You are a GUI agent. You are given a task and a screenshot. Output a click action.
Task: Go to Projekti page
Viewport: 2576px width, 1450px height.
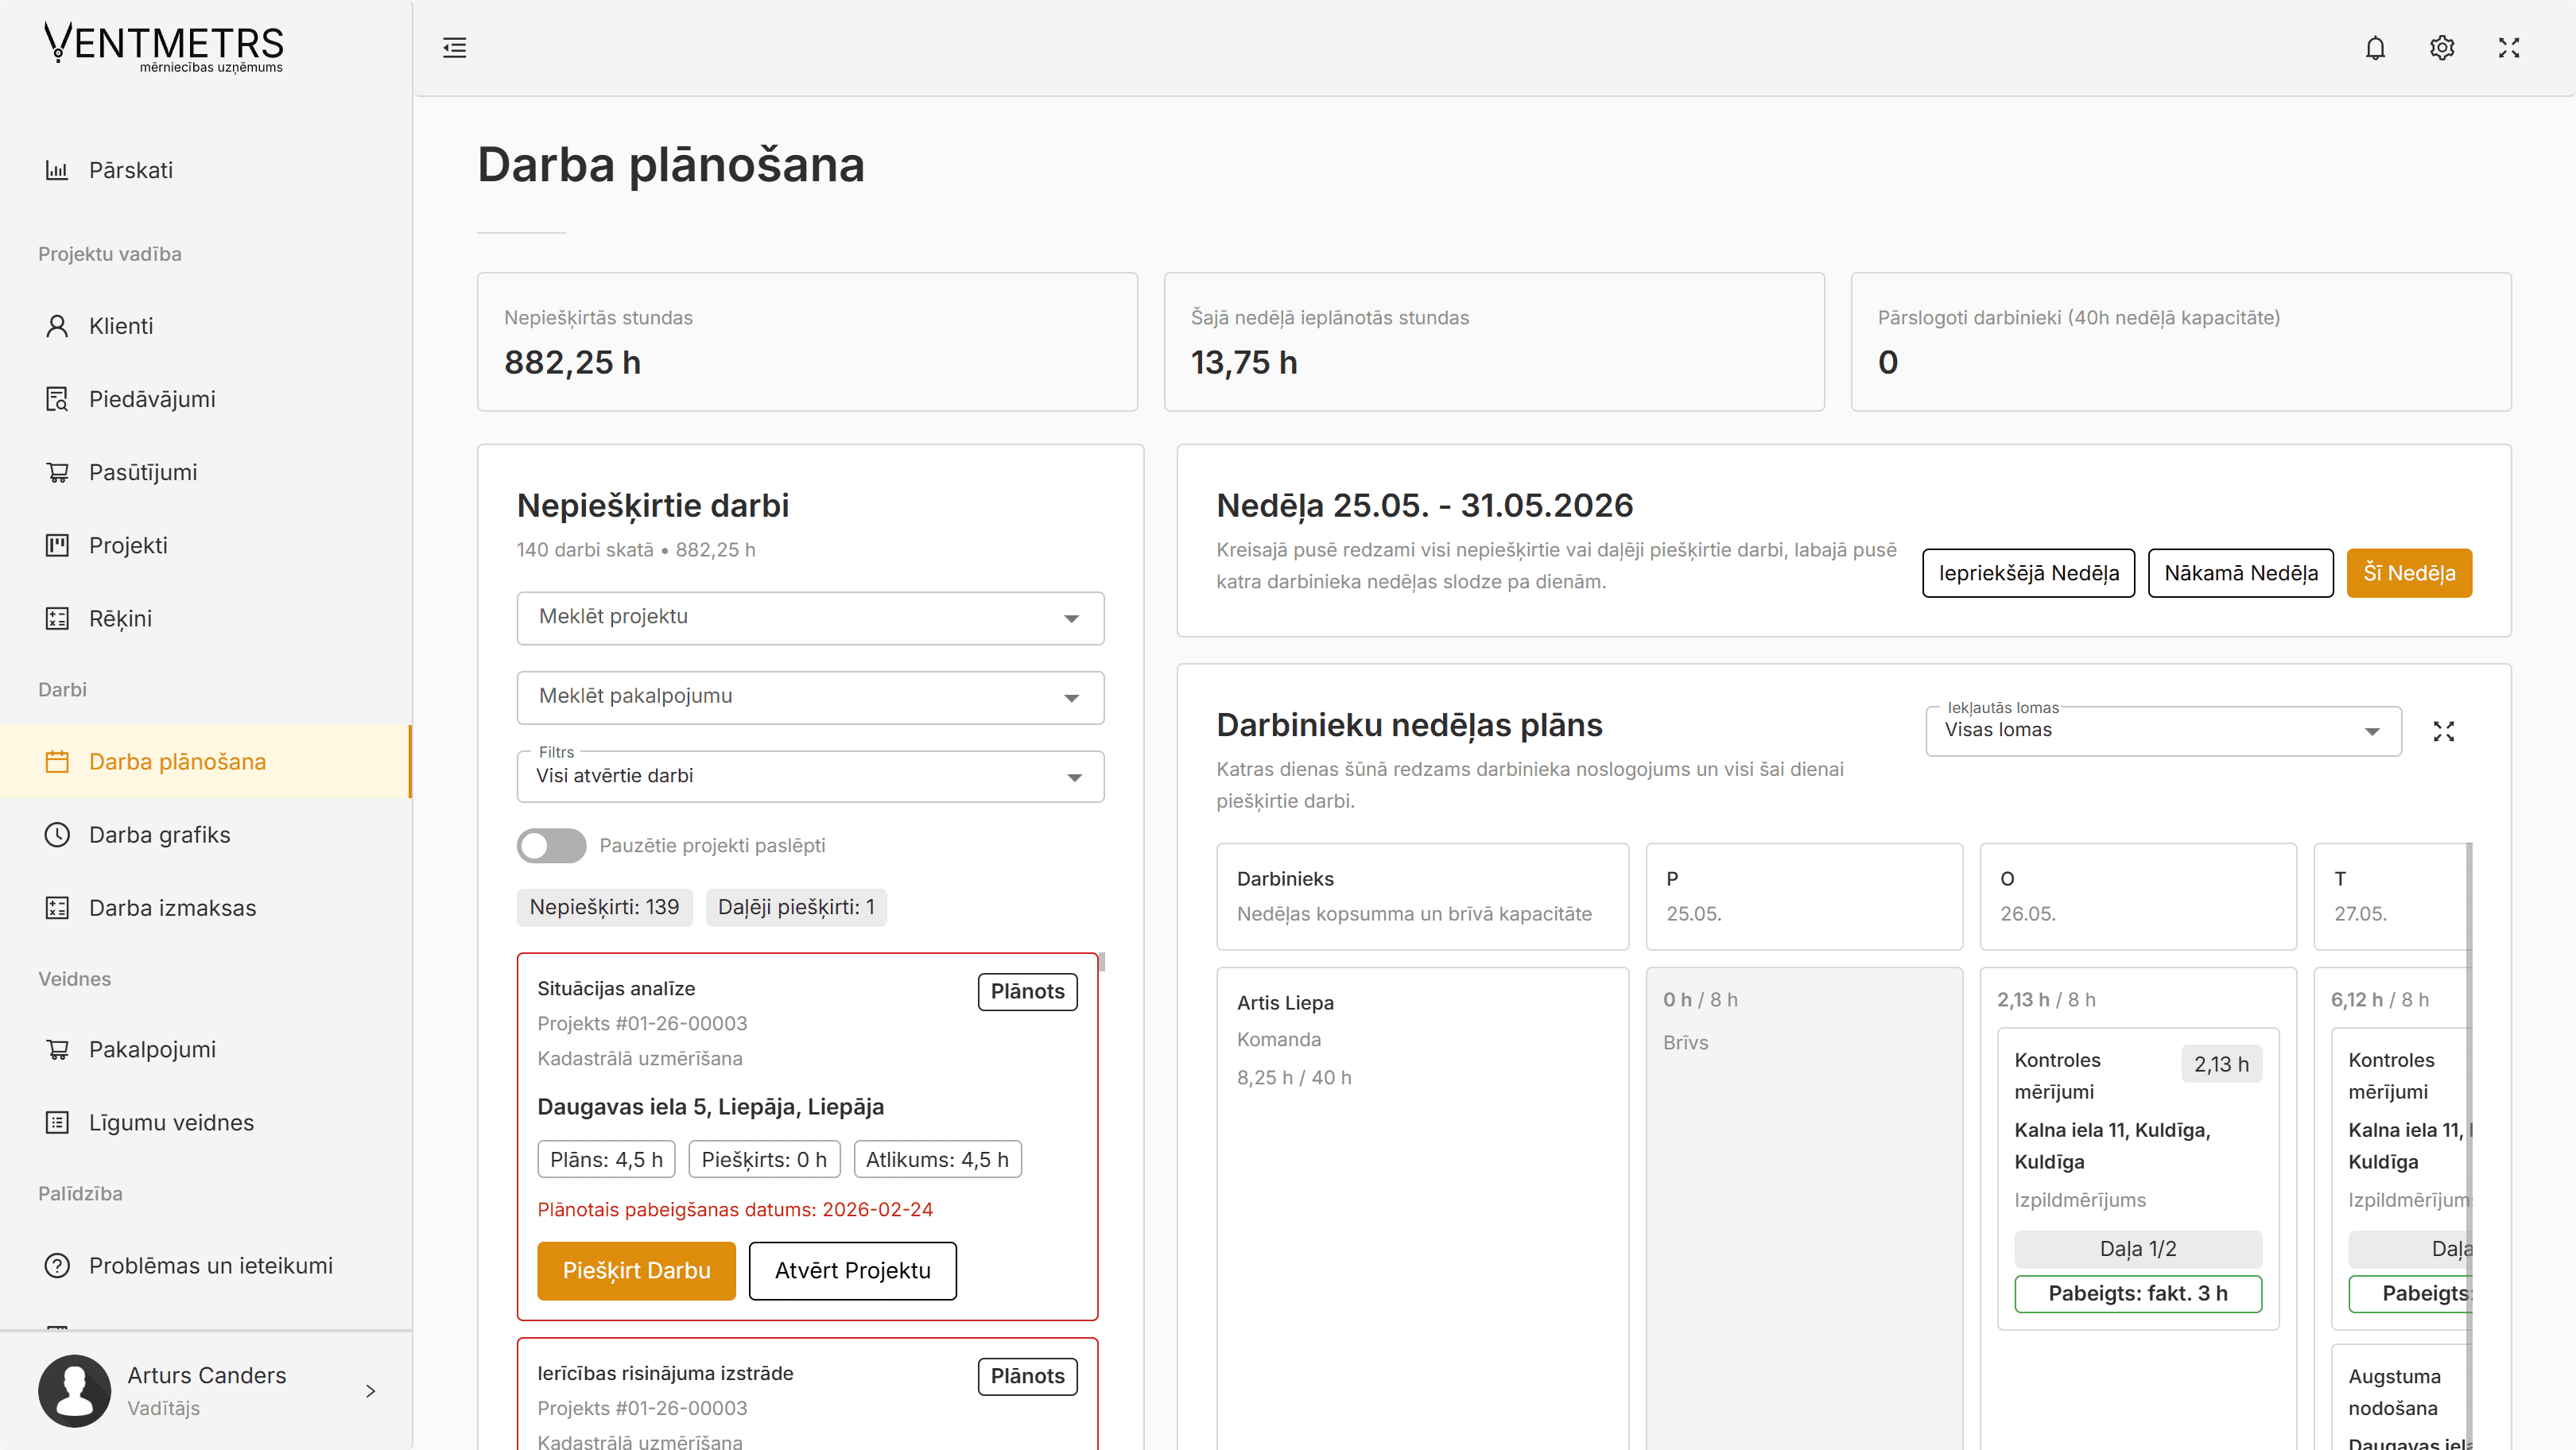206,545
